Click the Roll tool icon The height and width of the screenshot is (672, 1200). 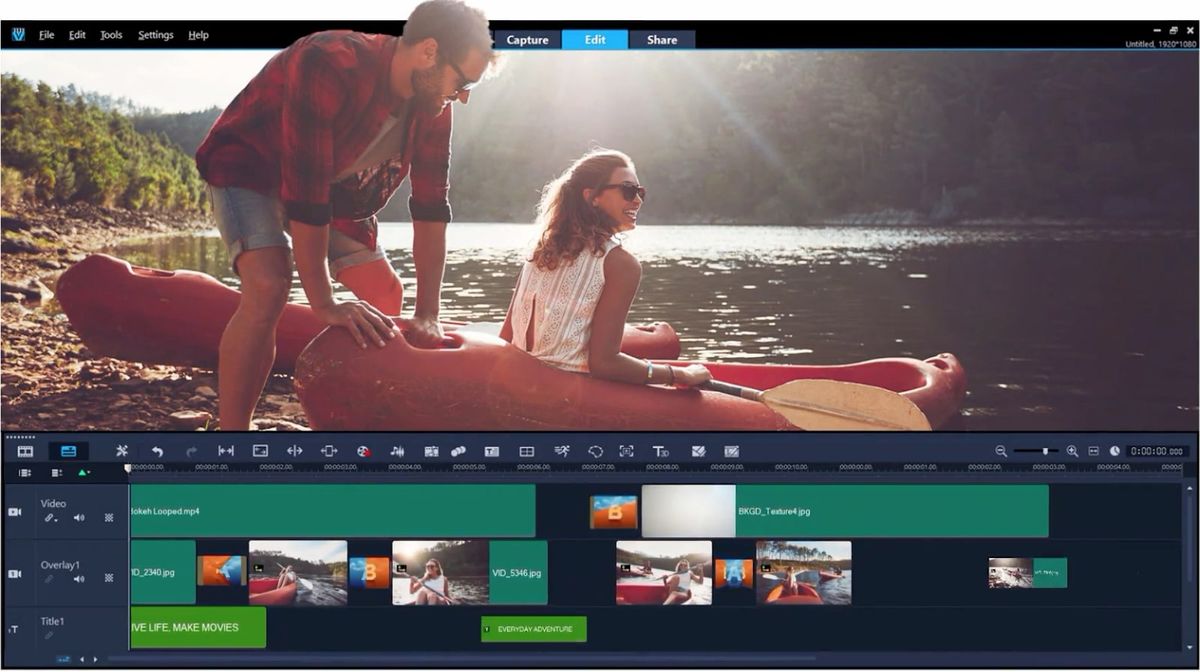294,452
